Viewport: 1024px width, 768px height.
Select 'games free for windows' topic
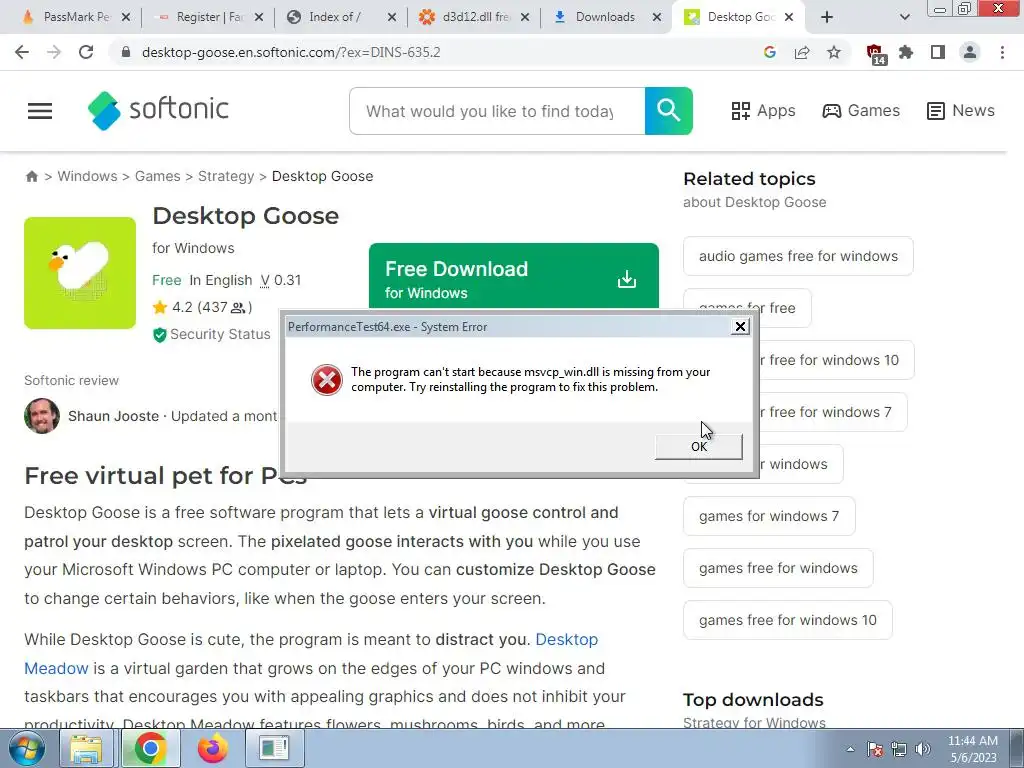point(778,568)
